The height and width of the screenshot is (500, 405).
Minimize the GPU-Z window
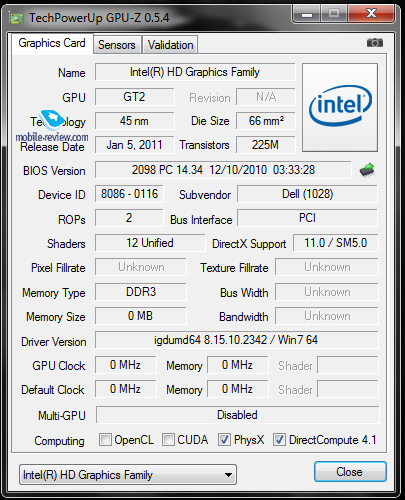point(307,14)
